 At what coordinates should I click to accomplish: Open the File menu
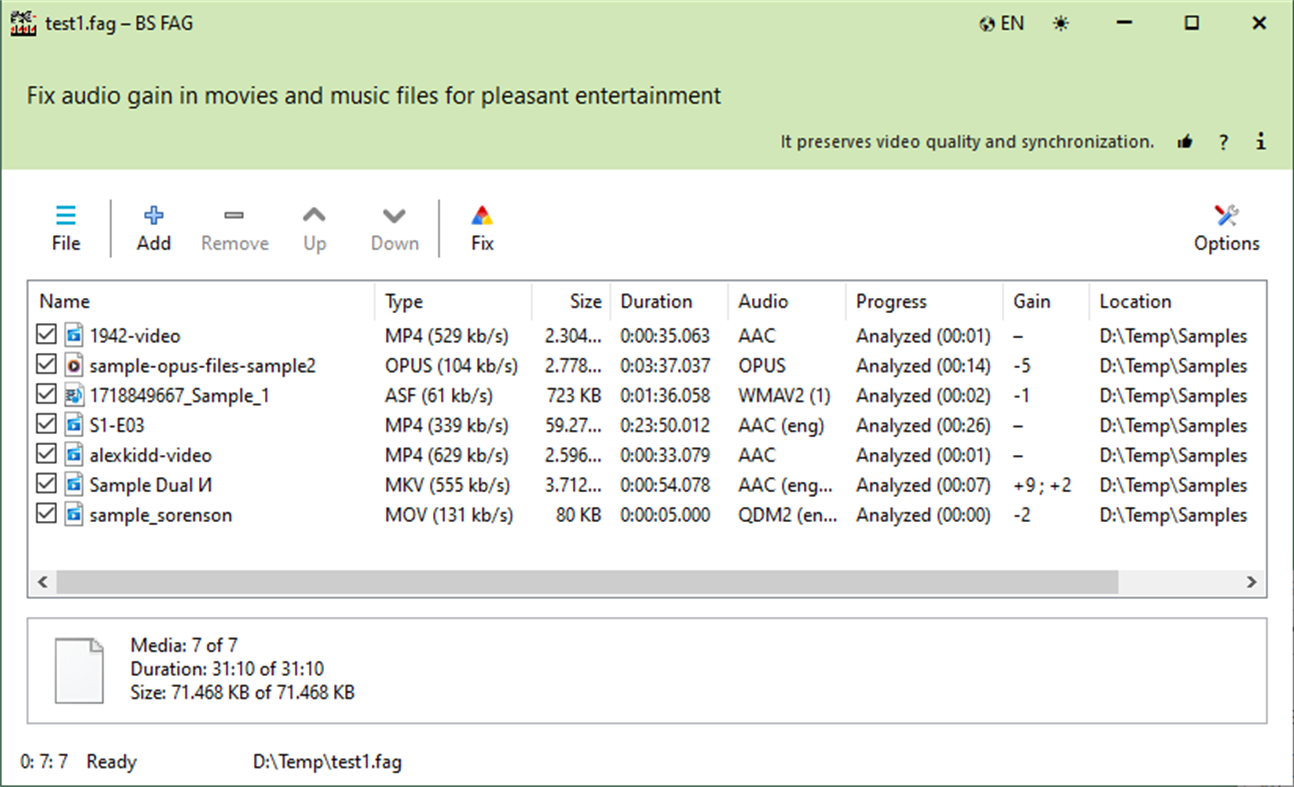pos(65,226)
